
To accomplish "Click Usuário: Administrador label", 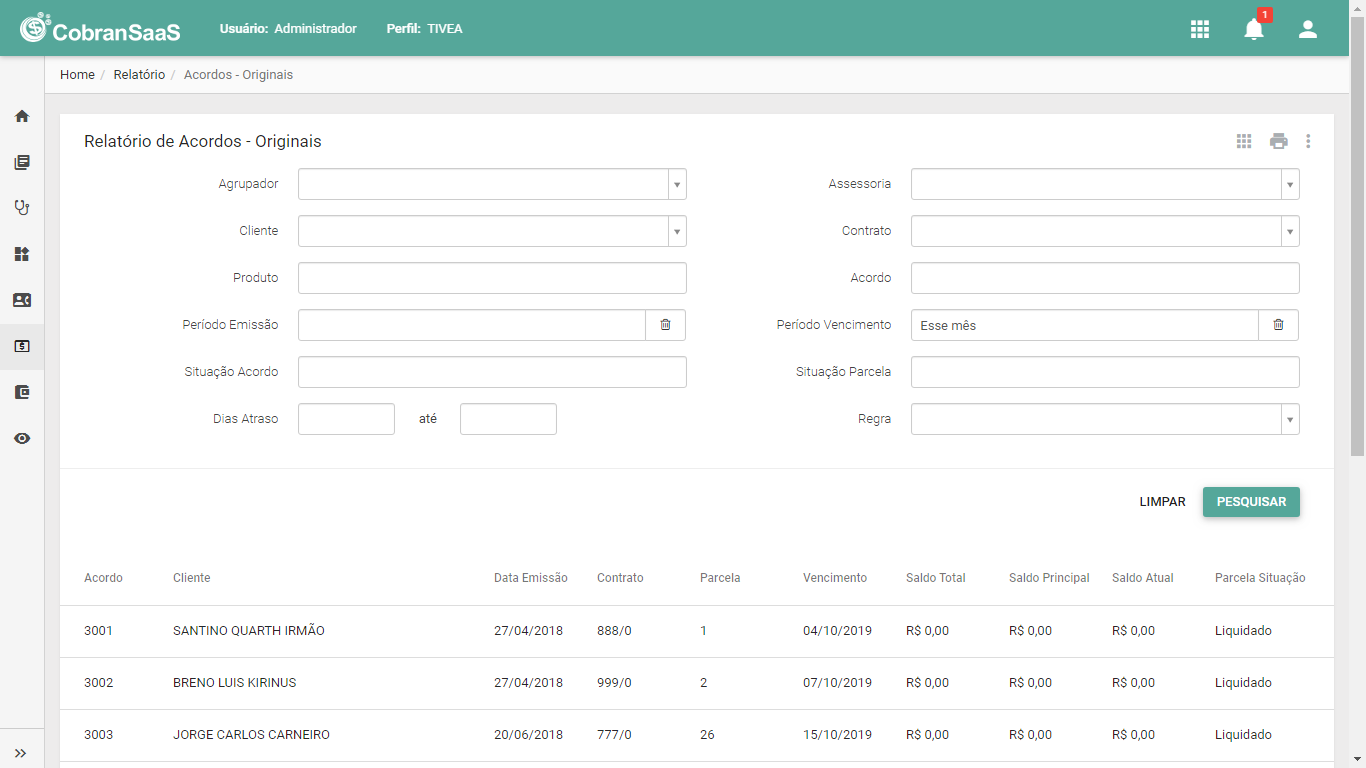I will click(288, 29).
